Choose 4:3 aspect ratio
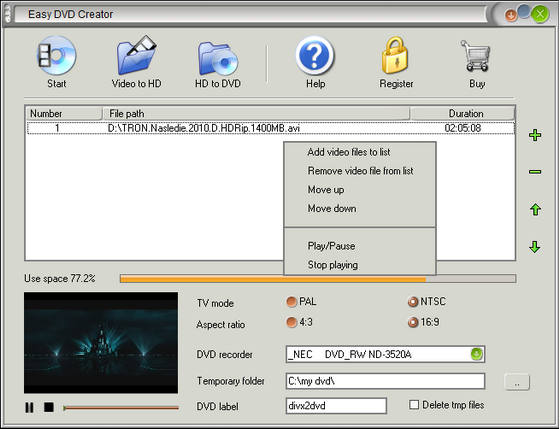The width and height of the screenshot is (560, 429). (291, 322)
